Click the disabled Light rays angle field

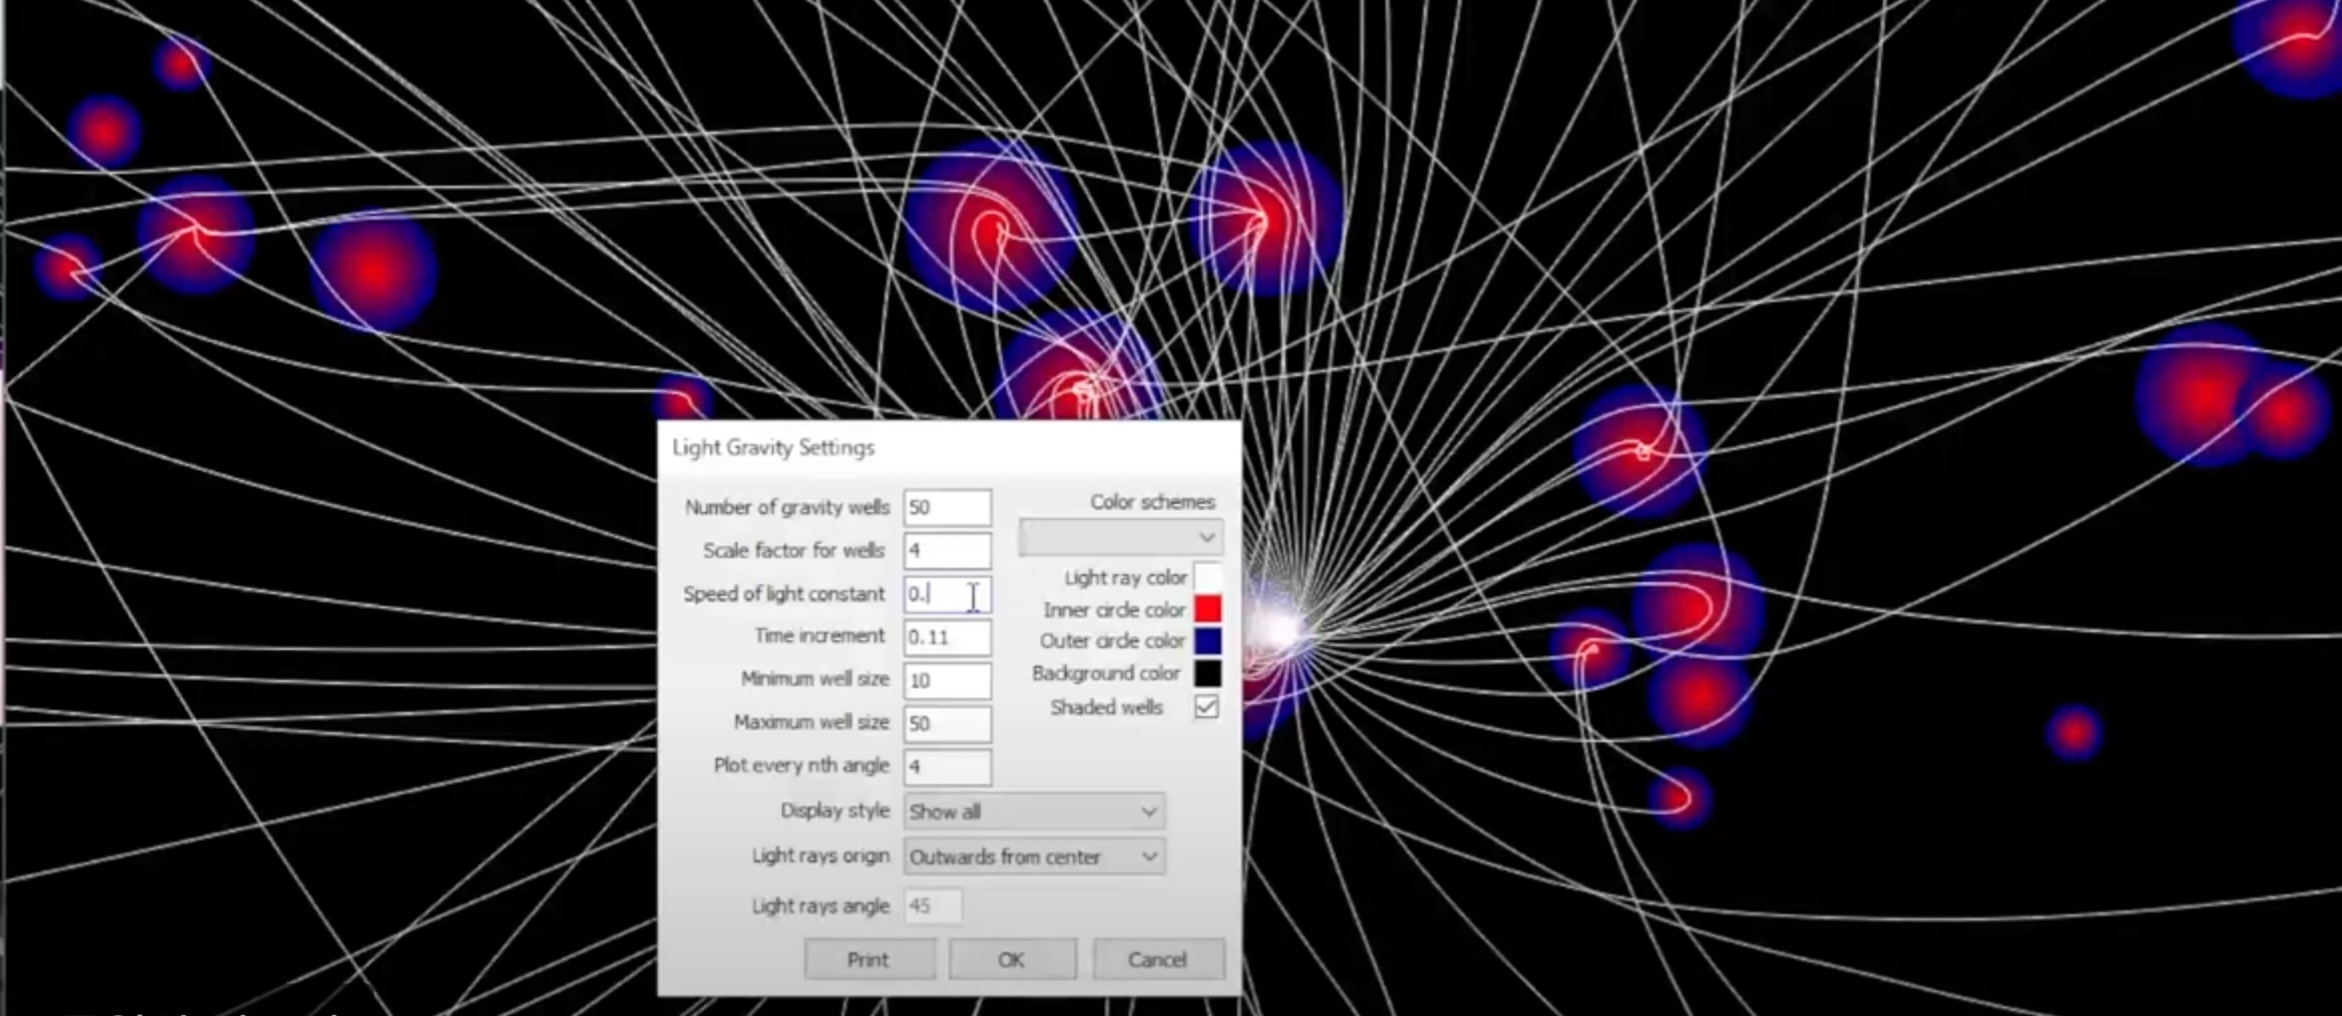coord(933,906)
